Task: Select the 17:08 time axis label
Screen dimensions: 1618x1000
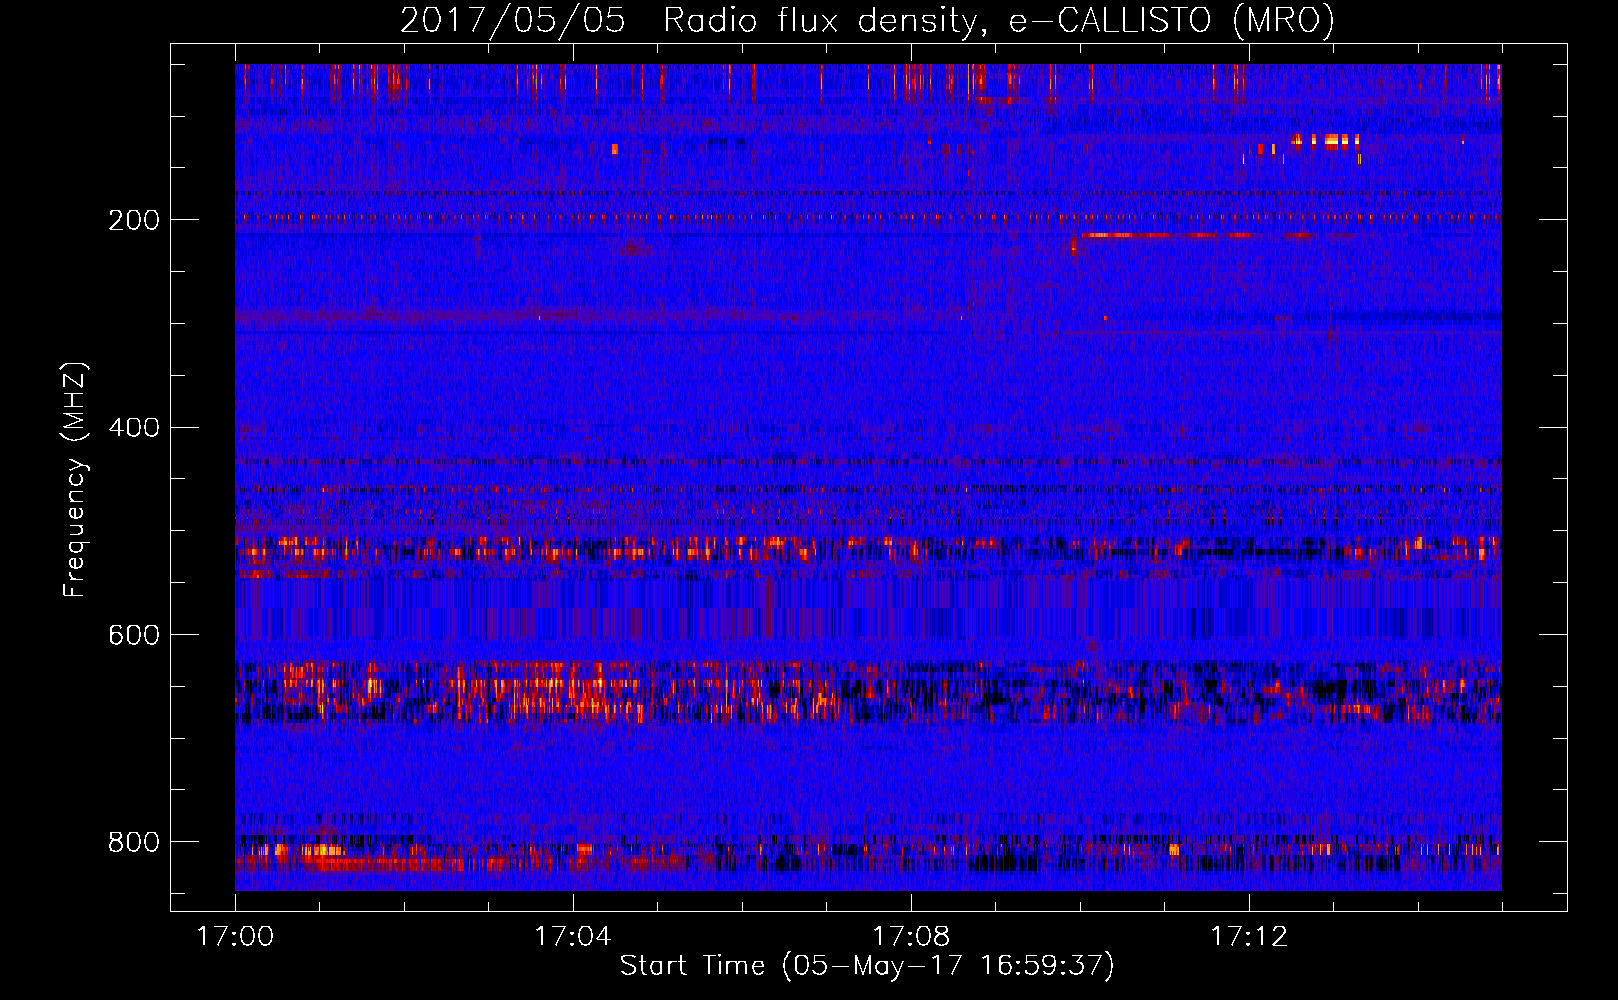Action: (911, 937)
